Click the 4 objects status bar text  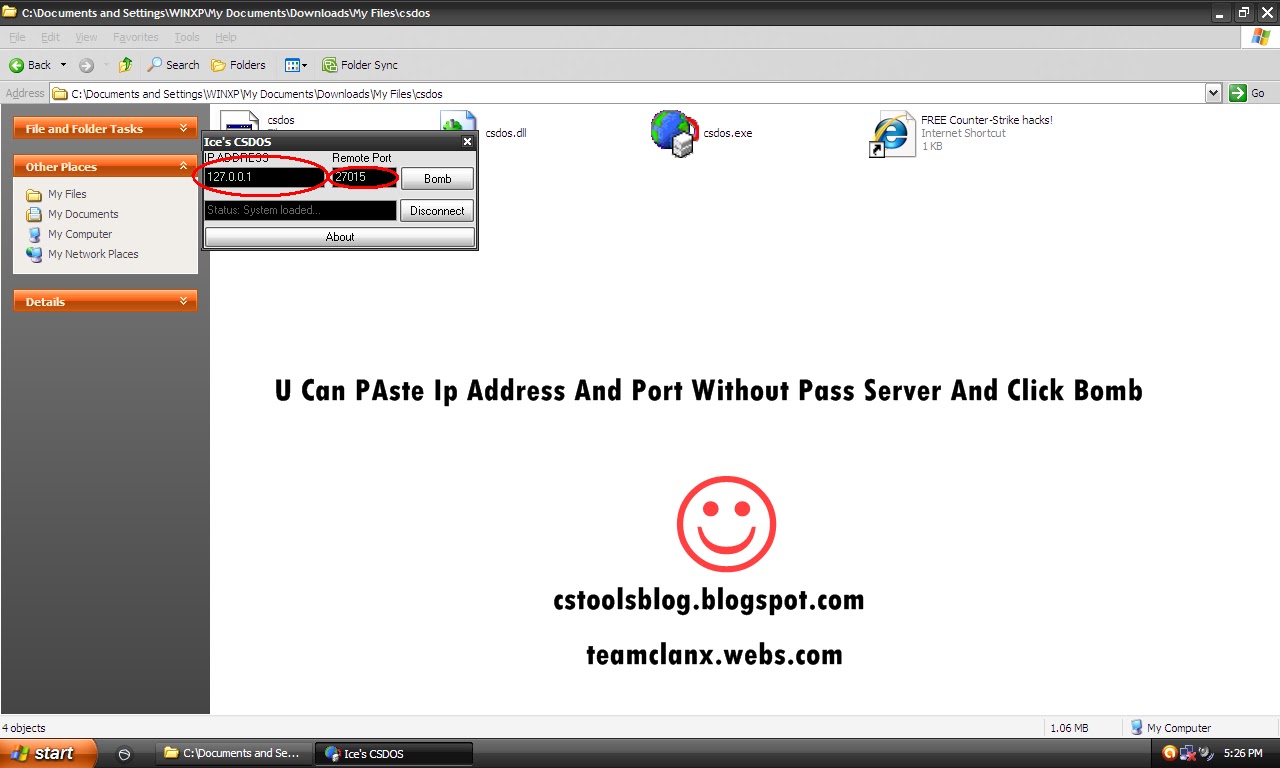point(24,728)
